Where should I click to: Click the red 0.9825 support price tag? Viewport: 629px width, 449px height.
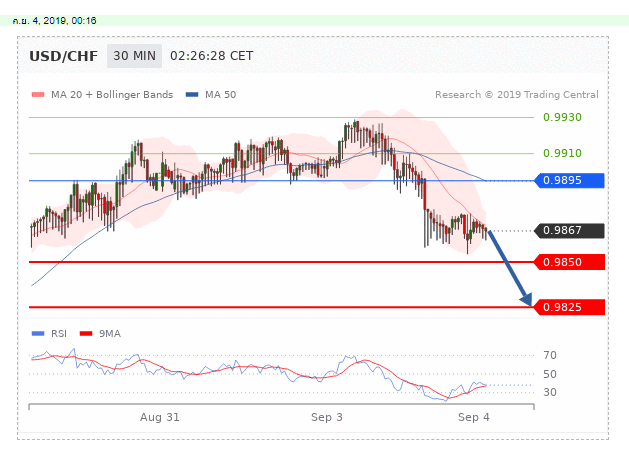tap(569, 307)
